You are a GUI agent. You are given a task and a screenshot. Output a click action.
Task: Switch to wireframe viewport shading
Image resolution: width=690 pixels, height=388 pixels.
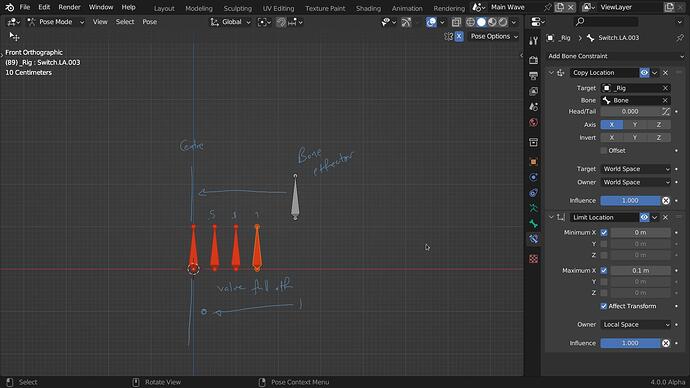coord(470,22)
